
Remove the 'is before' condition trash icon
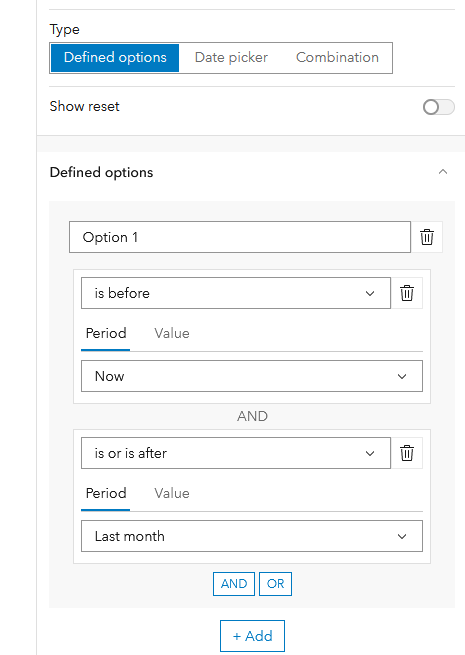[407, 293]
